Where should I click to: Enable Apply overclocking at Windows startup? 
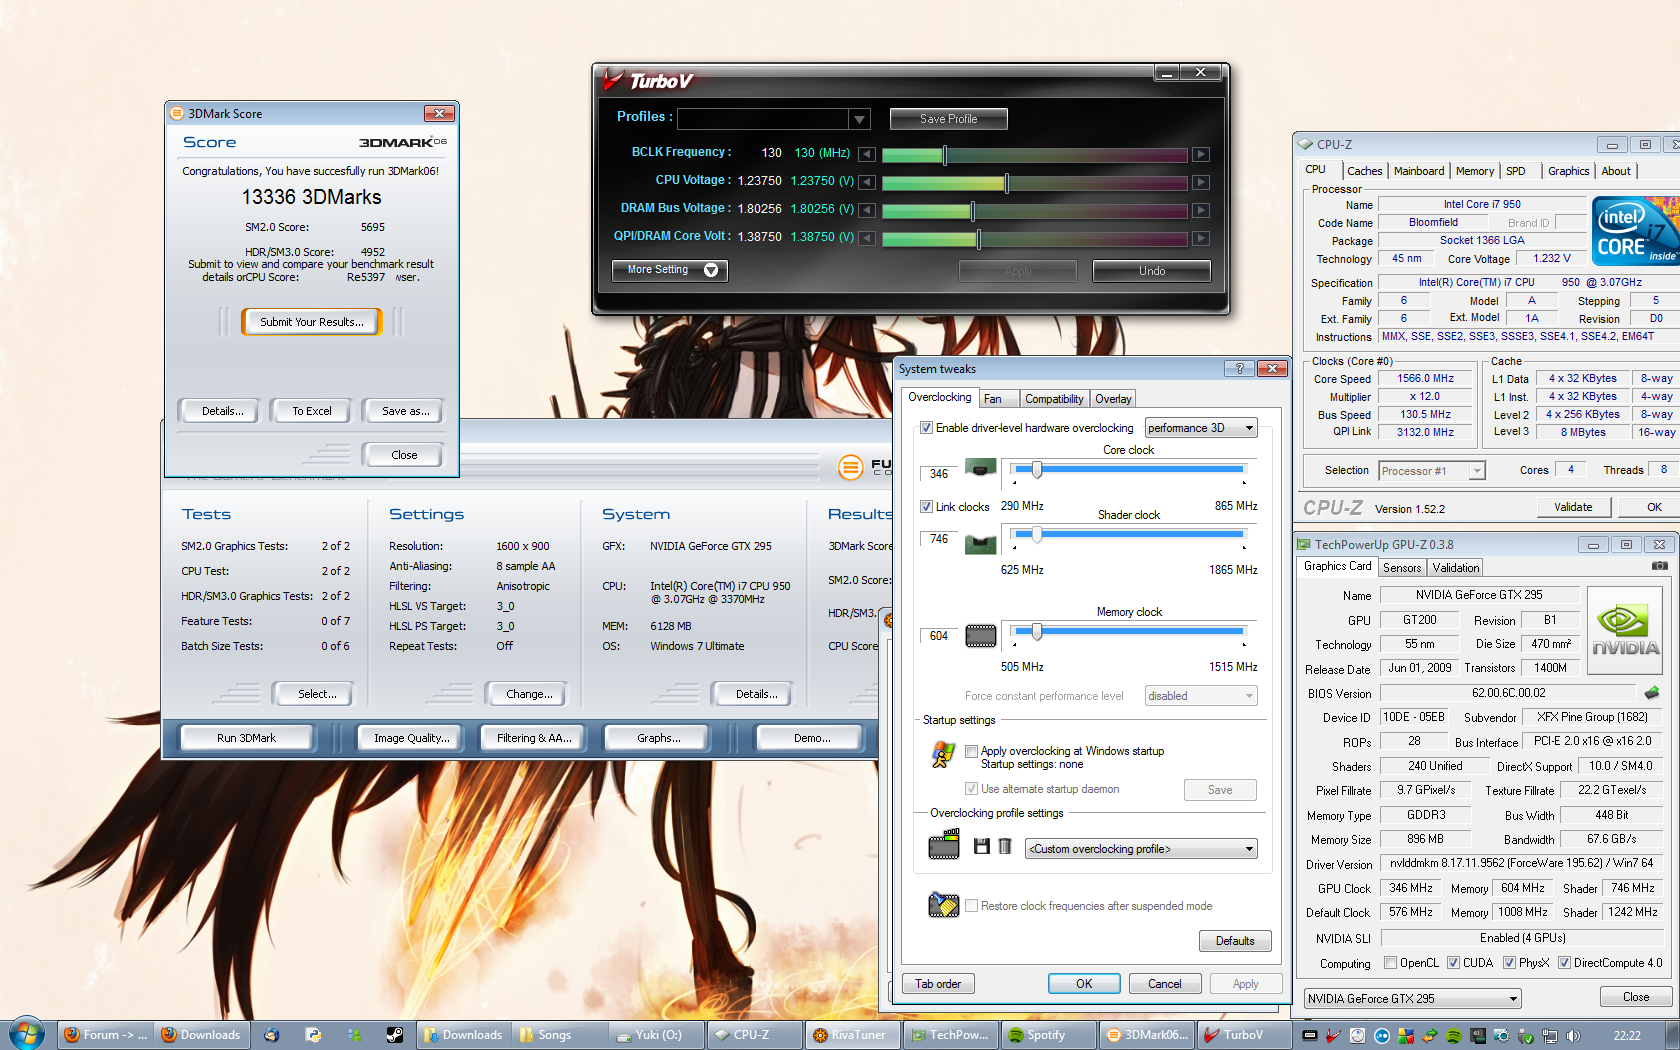click(971, 751)
